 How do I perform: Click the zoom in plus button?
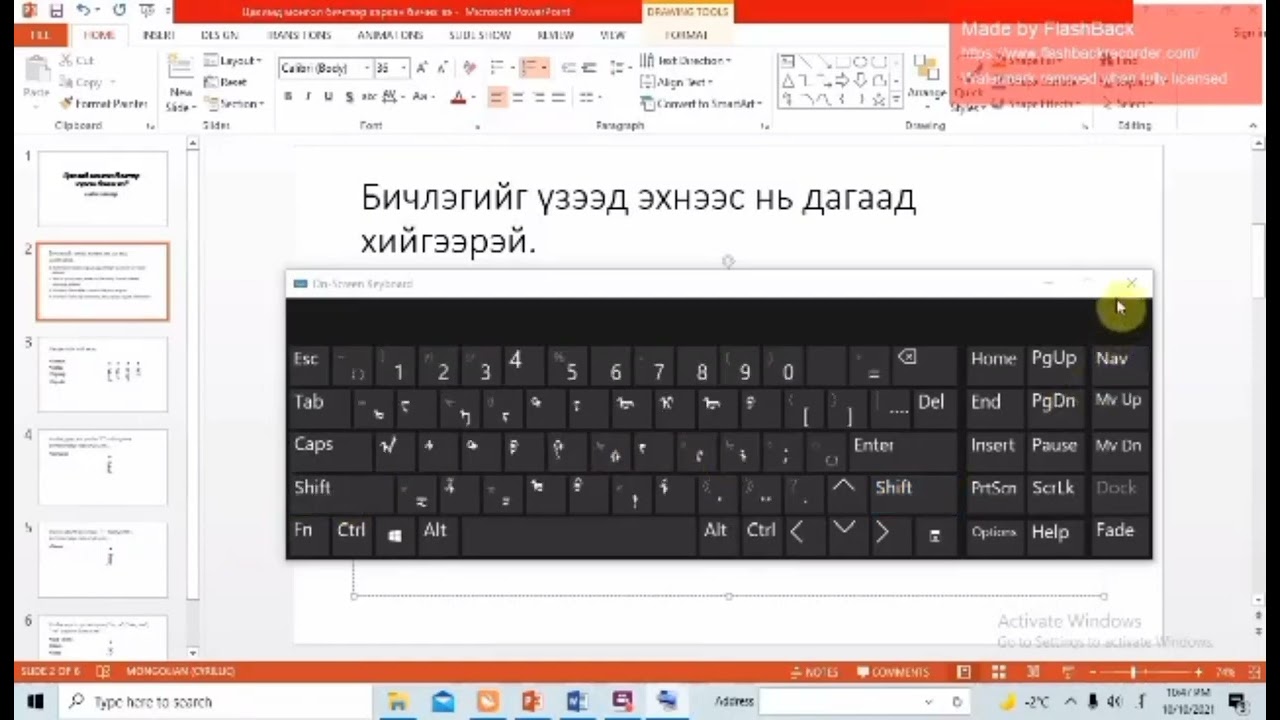click(x=1198, y=672)
